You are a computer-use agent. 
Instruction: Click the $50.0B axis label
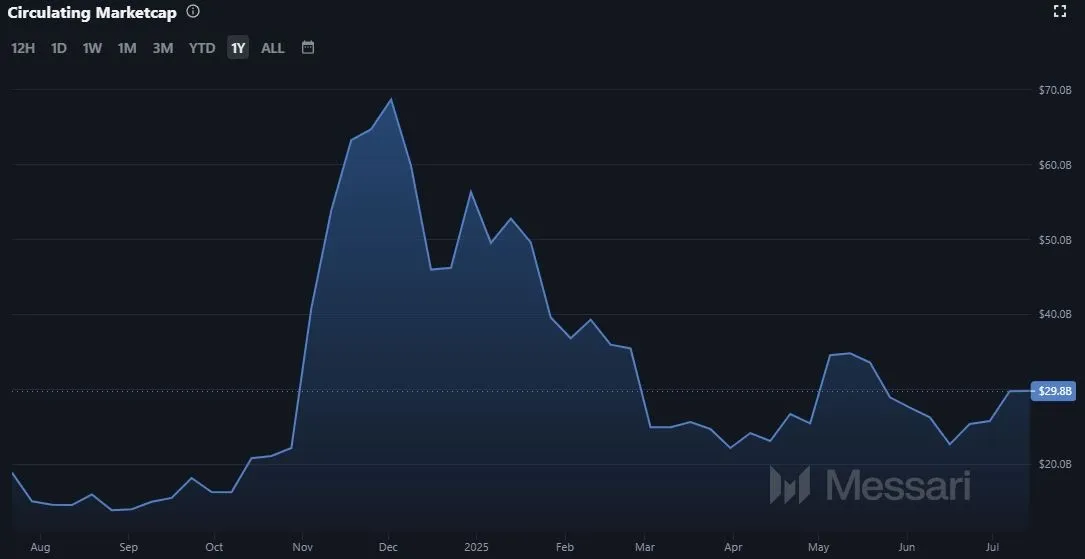tap(1055, 240)
